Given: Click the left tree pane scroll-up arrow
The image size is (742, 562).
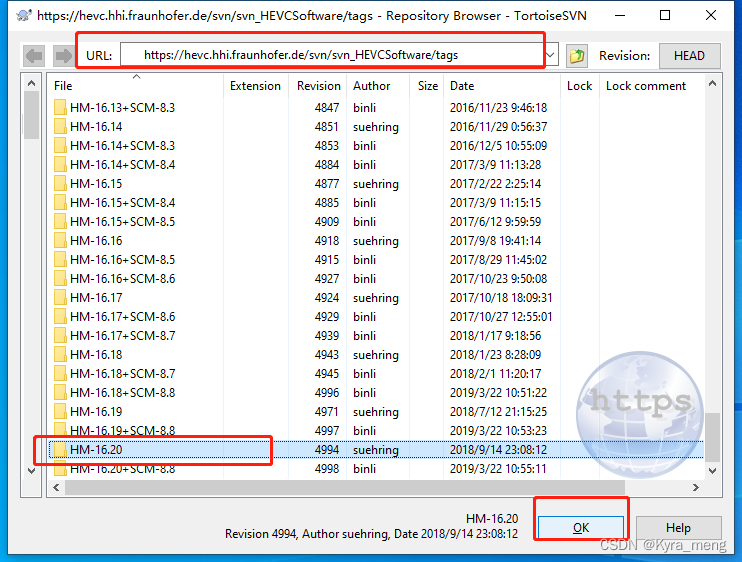Looking at the screenshot, I should click(31, 83).
